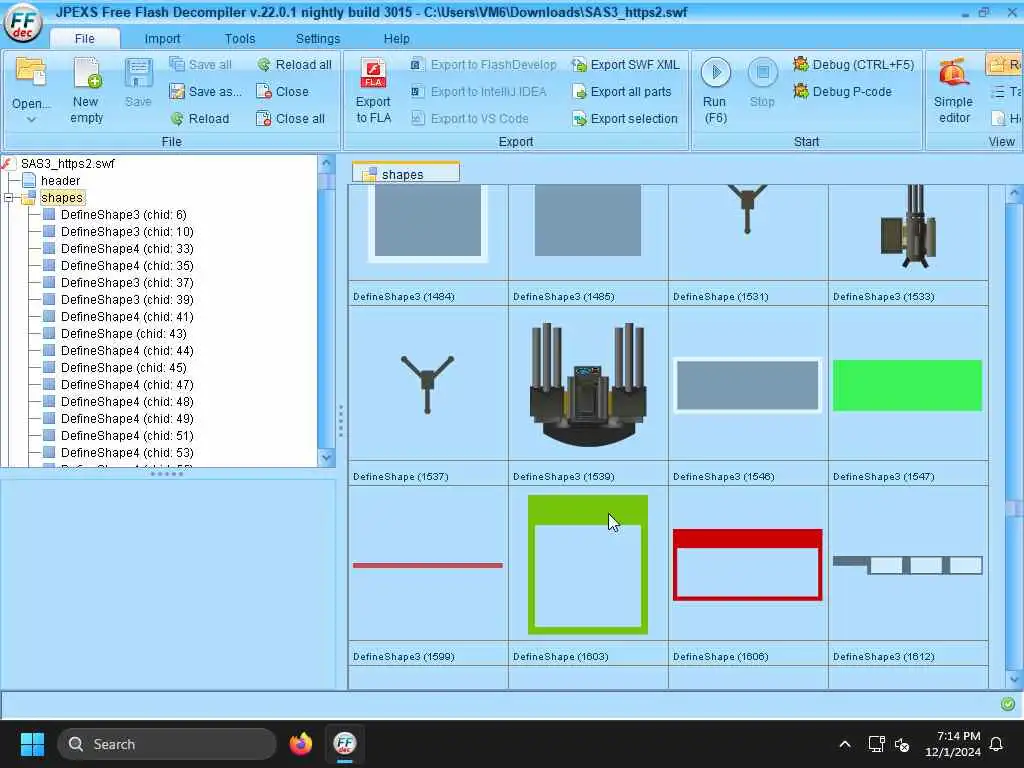Open the File ribbon tab
The height and width of the screenshot is (768, 1024).
click(x=84, y=39)
